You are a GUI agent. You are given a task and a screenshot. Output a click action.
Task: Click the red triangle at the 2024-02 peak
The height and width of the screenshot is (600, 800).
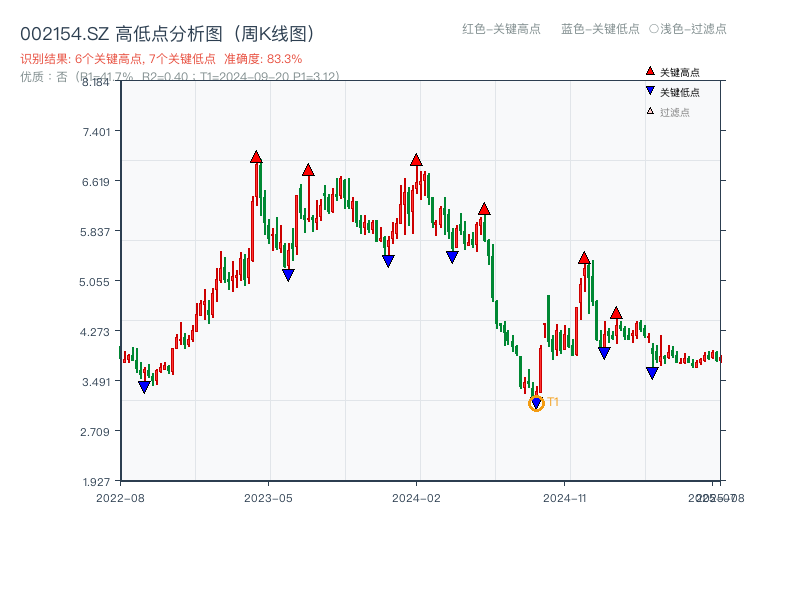point(416,158)
